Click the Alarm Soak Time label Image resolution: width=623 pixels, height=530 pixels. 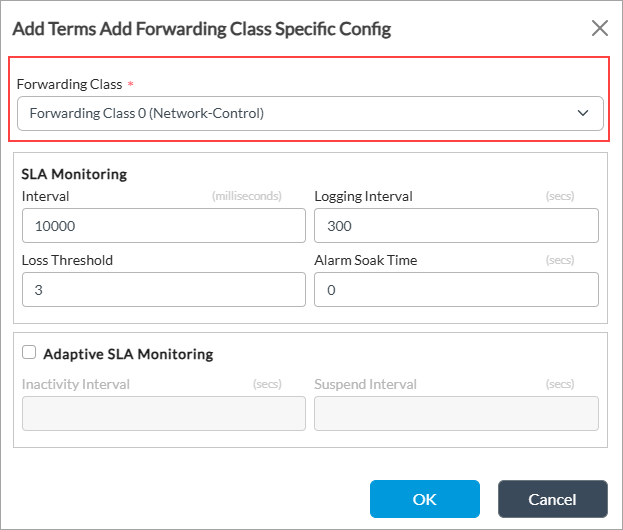[x=365, y=260]
